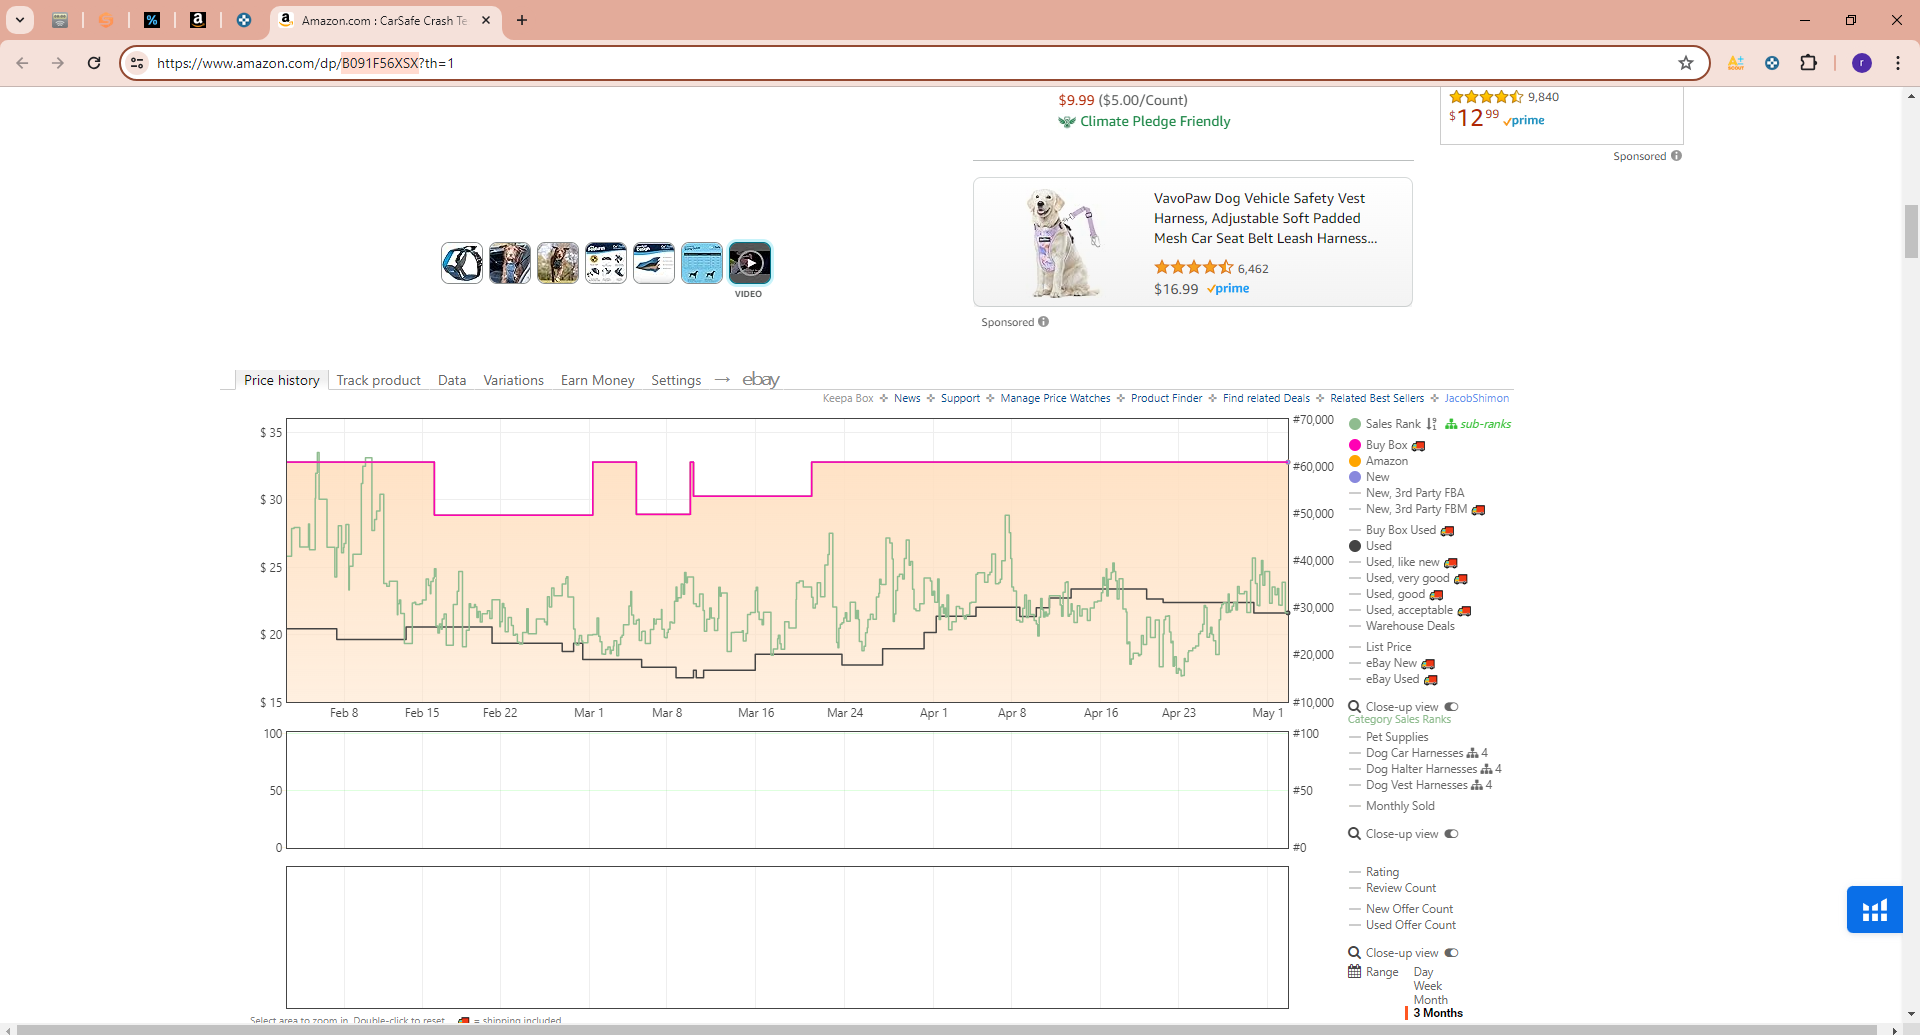View site information in address bar
The width and height of the screenshot is (1920, 1035).
[x=138, y=63]
